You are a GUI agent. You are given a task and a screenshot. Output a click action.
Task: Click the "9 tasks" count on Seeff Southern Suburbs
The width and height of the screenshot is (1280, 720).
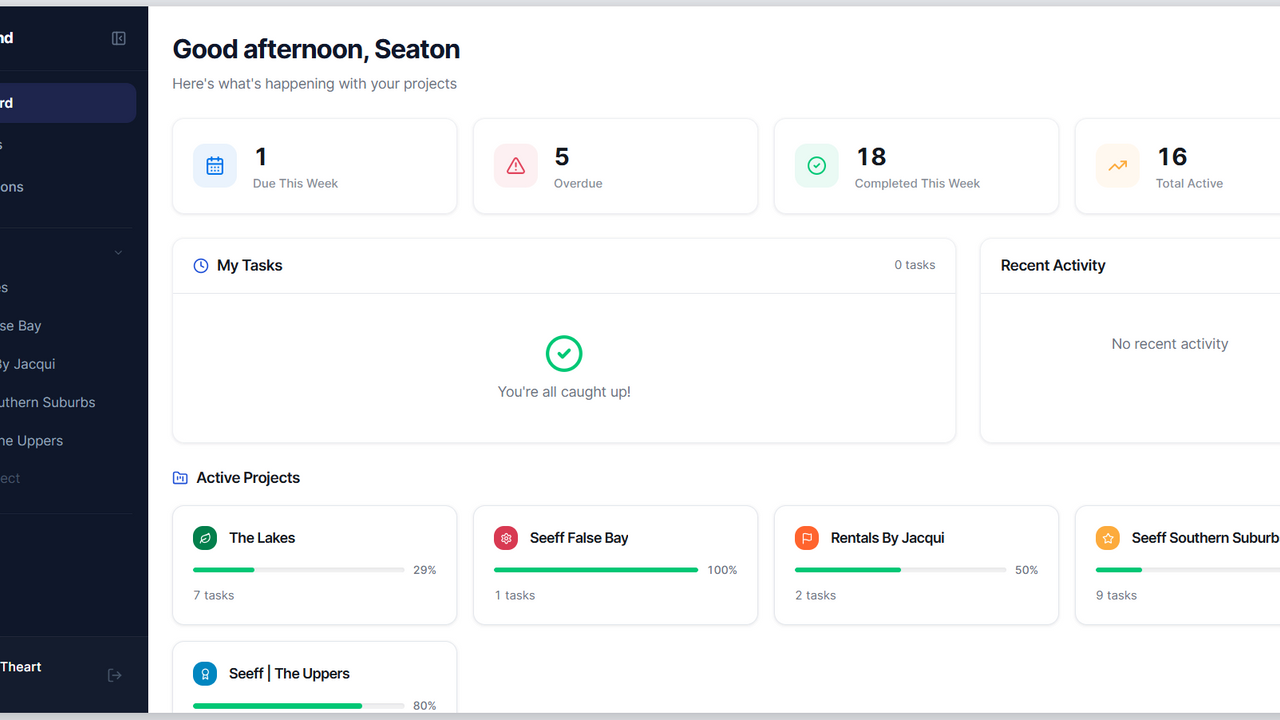point(1117,595)
